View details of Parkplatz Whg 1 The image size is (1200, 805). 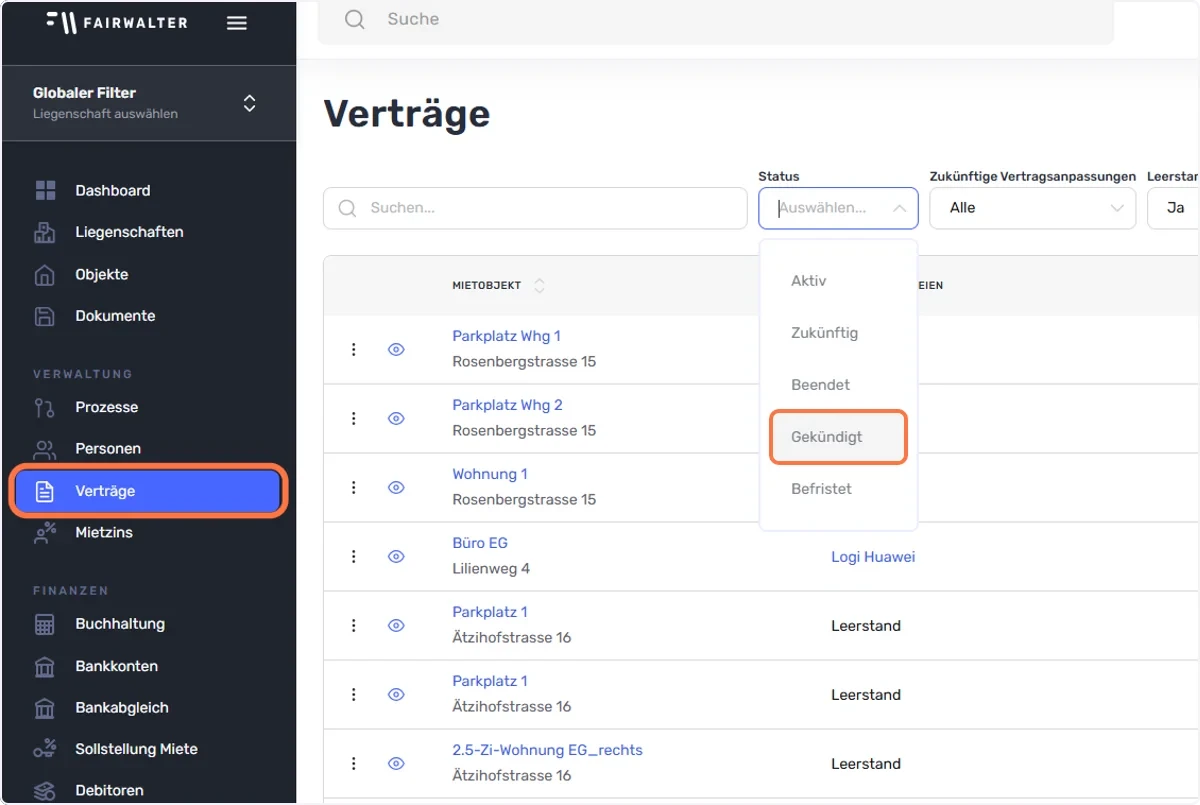coord(396,349)
